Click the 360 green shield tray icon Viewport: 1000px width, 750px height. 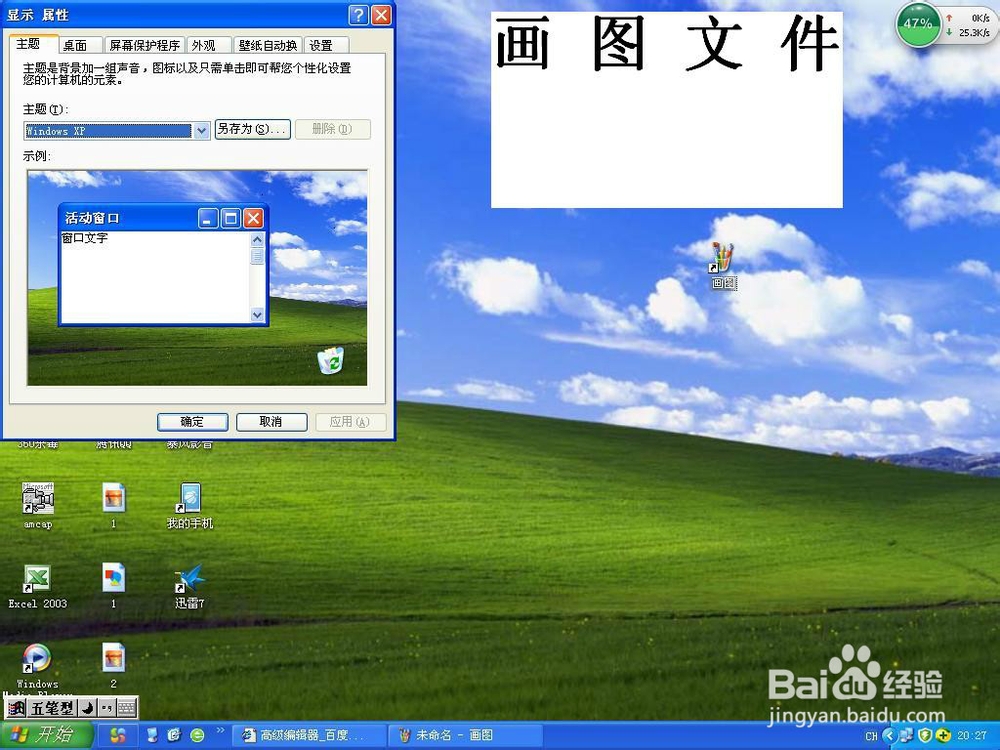[x=925, y=736]
